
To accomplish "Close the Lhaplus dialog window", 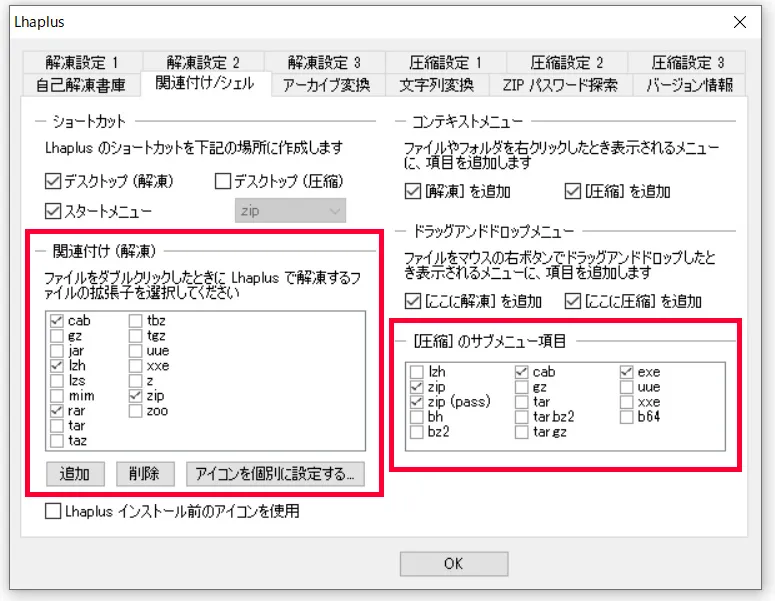I will click(740, 22).
